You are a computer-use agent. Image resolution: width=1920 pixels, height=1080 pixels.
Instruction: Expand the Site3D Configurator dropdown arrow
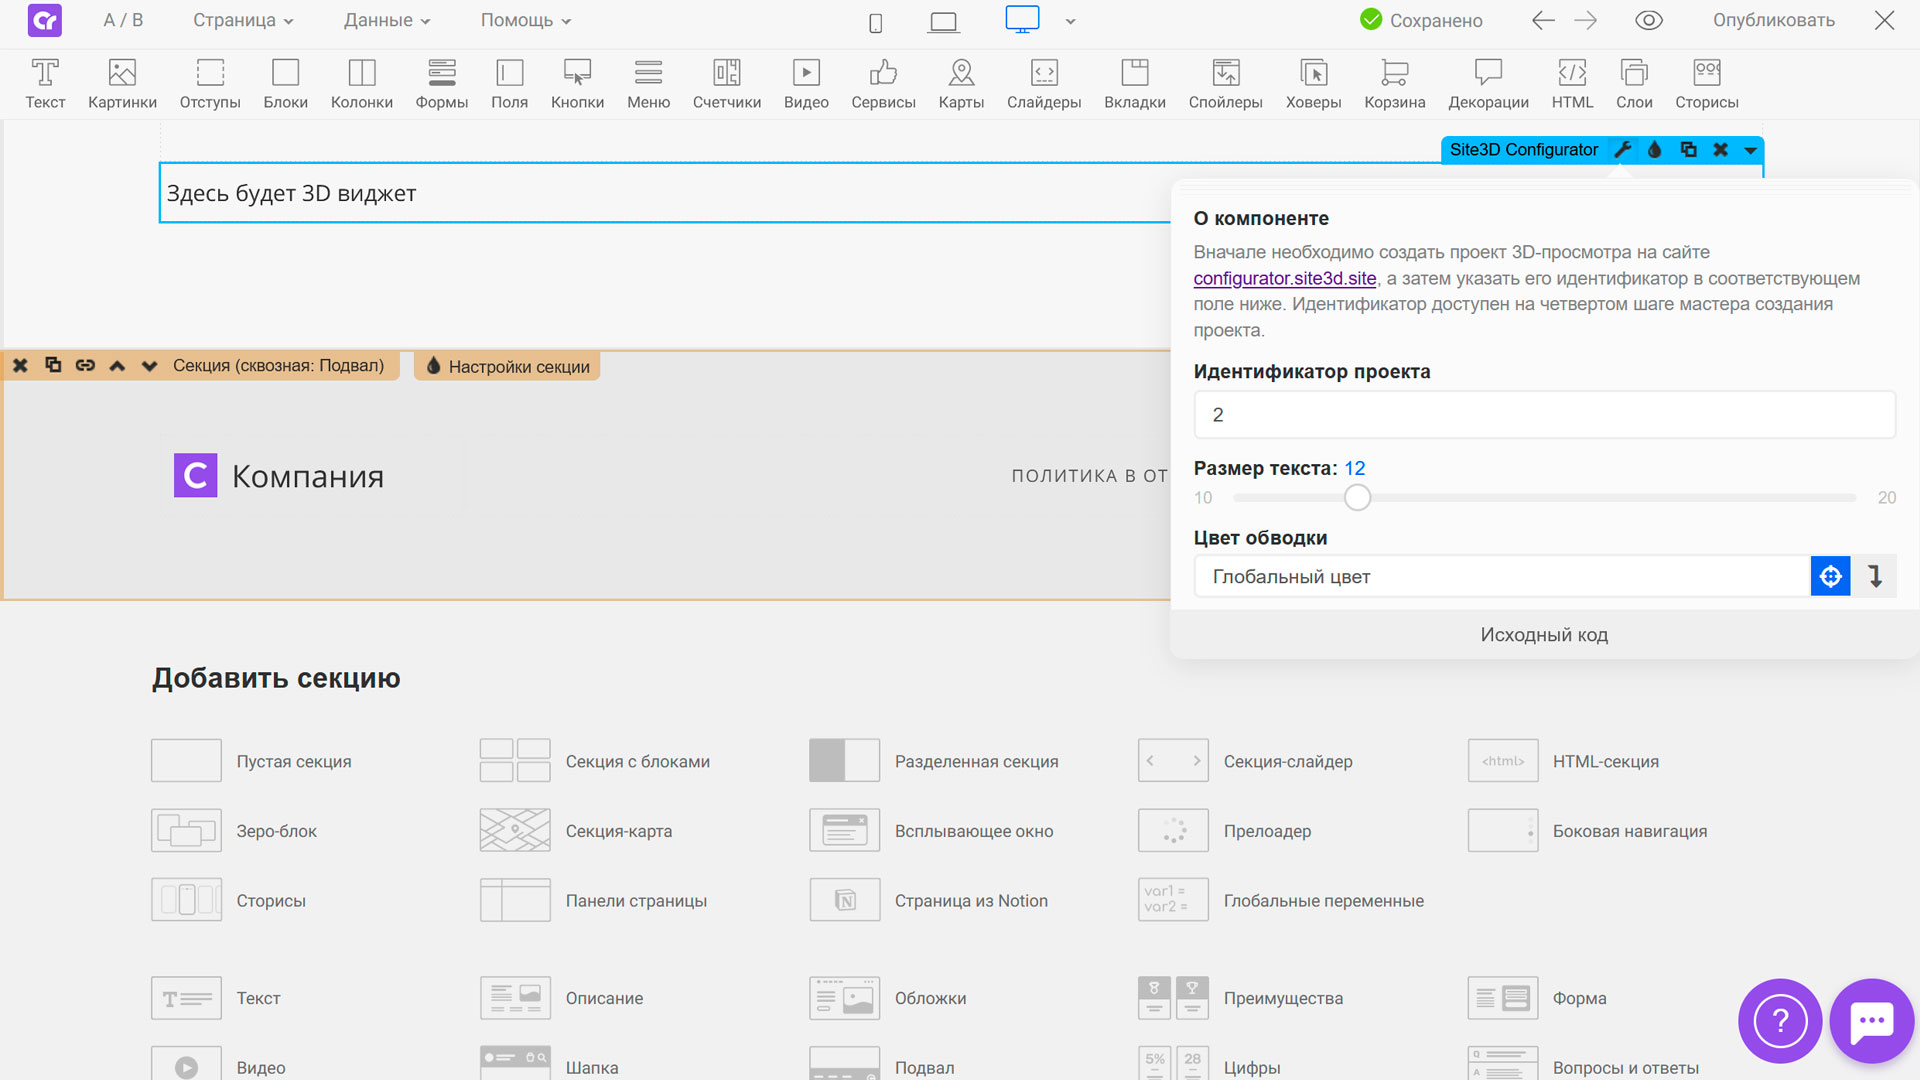(1750, 150)
